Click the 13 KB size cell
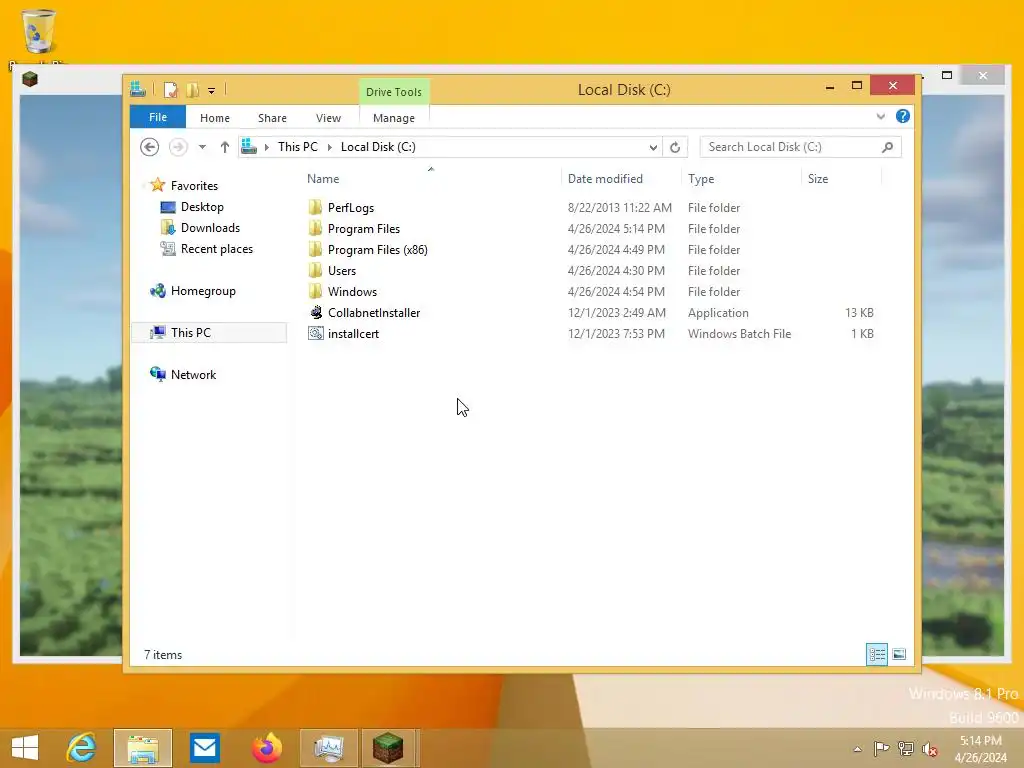Screen dimensions: 1024x768 859,313
